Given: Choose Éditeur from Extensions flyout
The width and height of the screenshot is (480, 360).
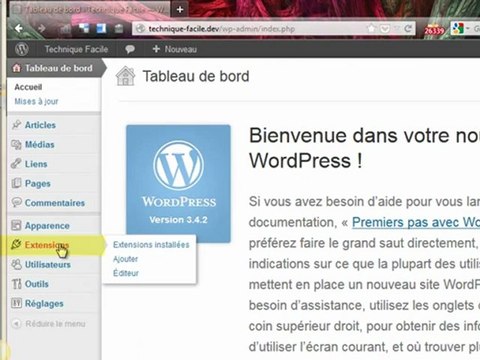Looking at the screenshot, I should [x=126, y=273].
